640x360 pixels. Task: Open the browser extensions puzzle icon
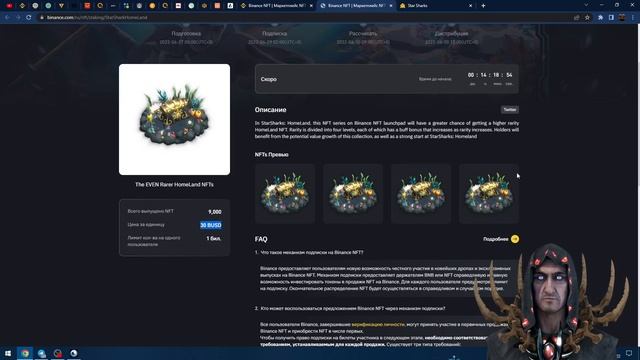point(600,18)
